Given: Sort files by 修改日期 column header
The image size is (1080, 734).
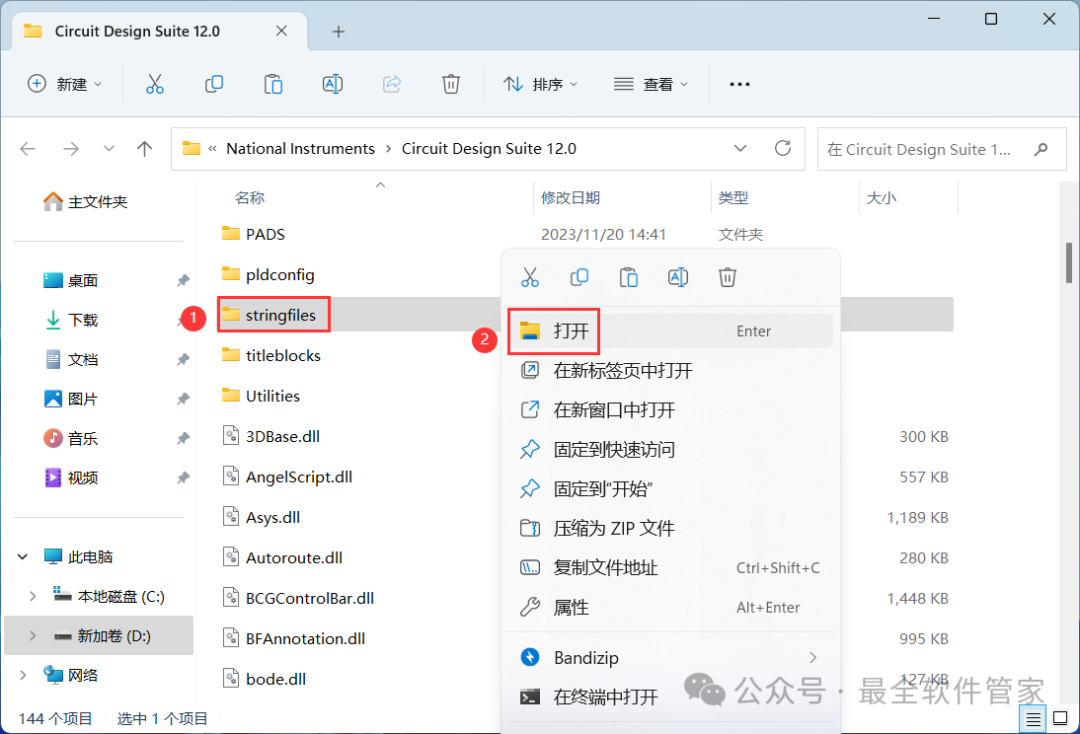Looking at the screenshot, I should point(571,198).
